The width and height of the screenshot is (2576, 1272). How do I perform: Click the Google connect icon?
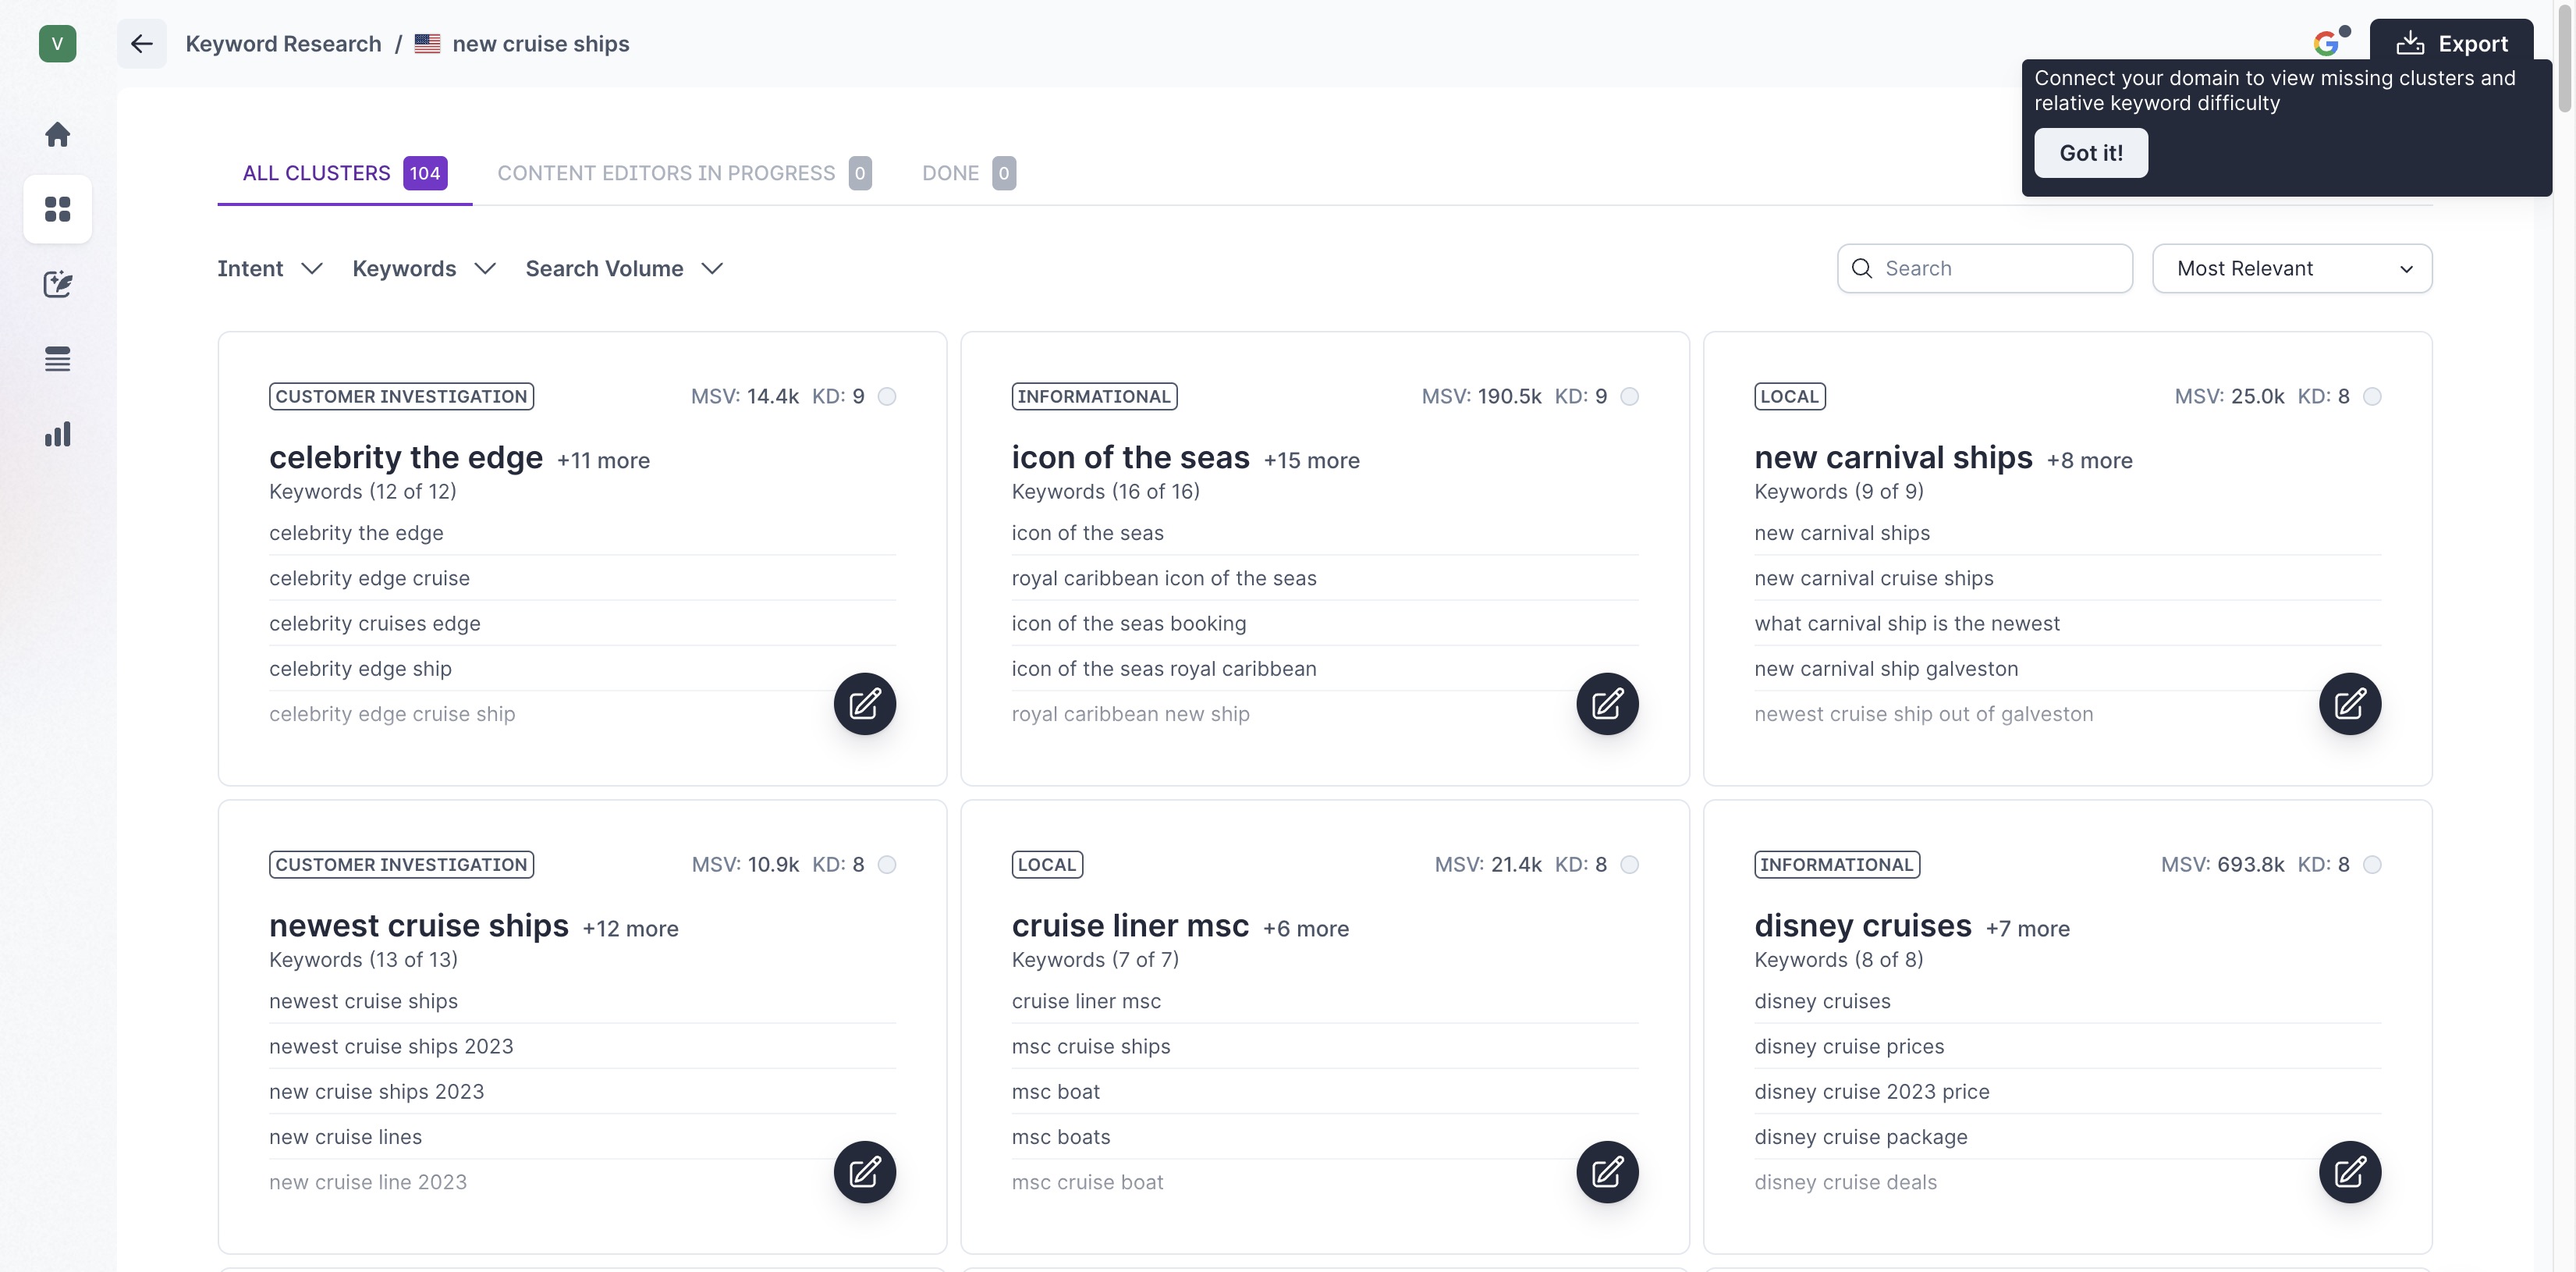click(x=2326, y=43)
